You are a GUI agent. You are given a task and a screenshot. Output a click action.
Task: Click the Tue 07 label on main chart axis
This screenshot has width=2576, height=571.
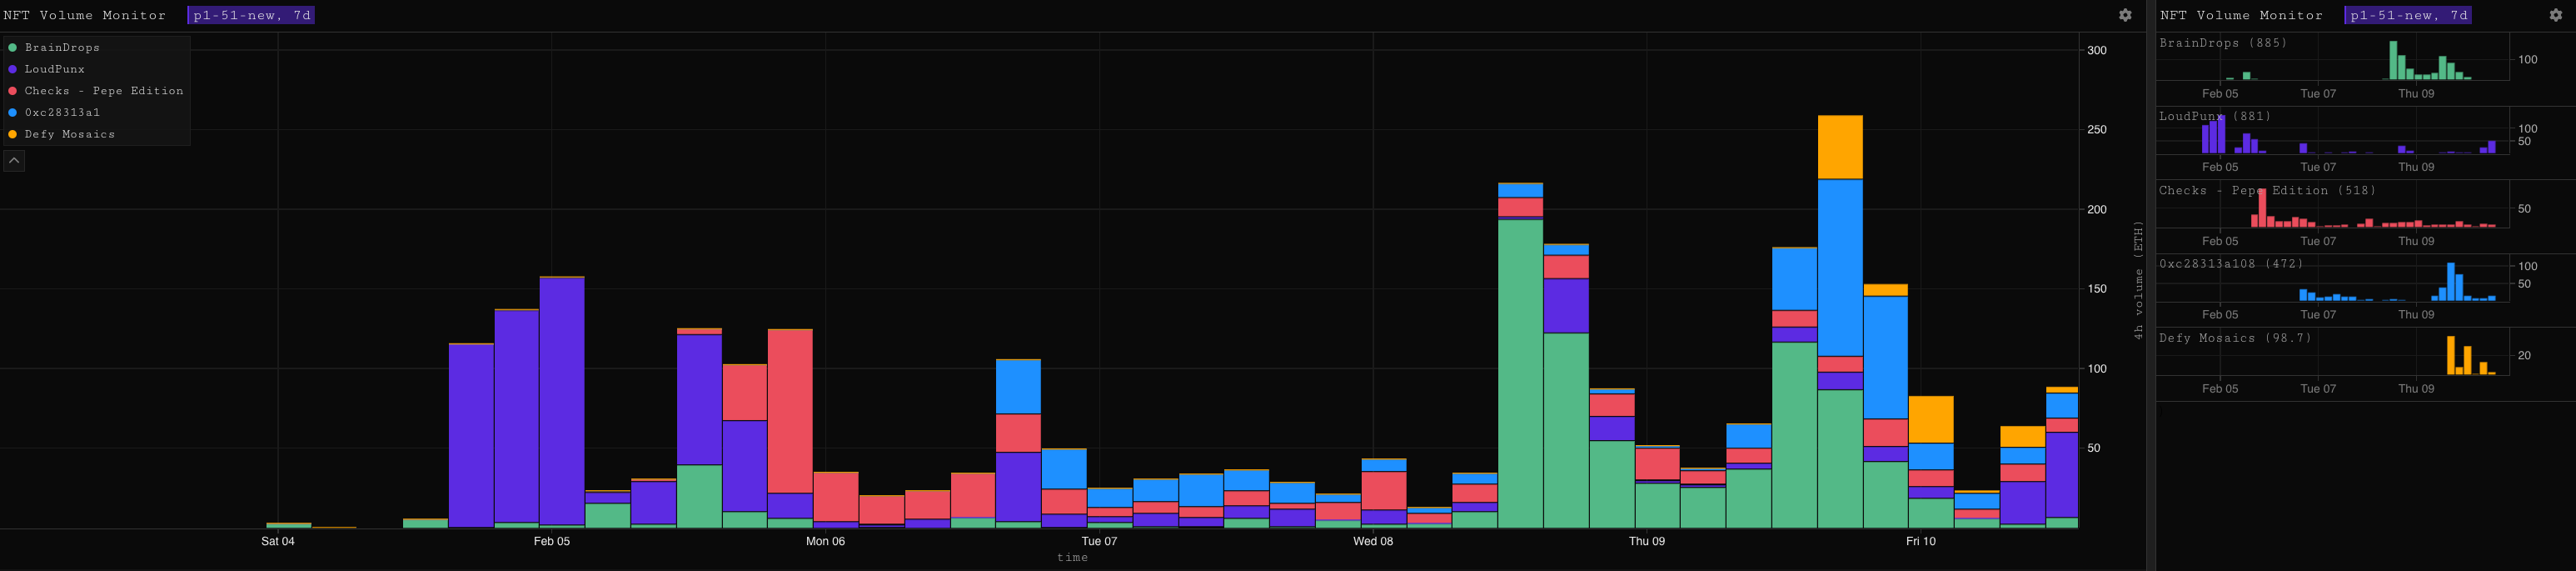pyautogui.click(x=1099, y=541)
